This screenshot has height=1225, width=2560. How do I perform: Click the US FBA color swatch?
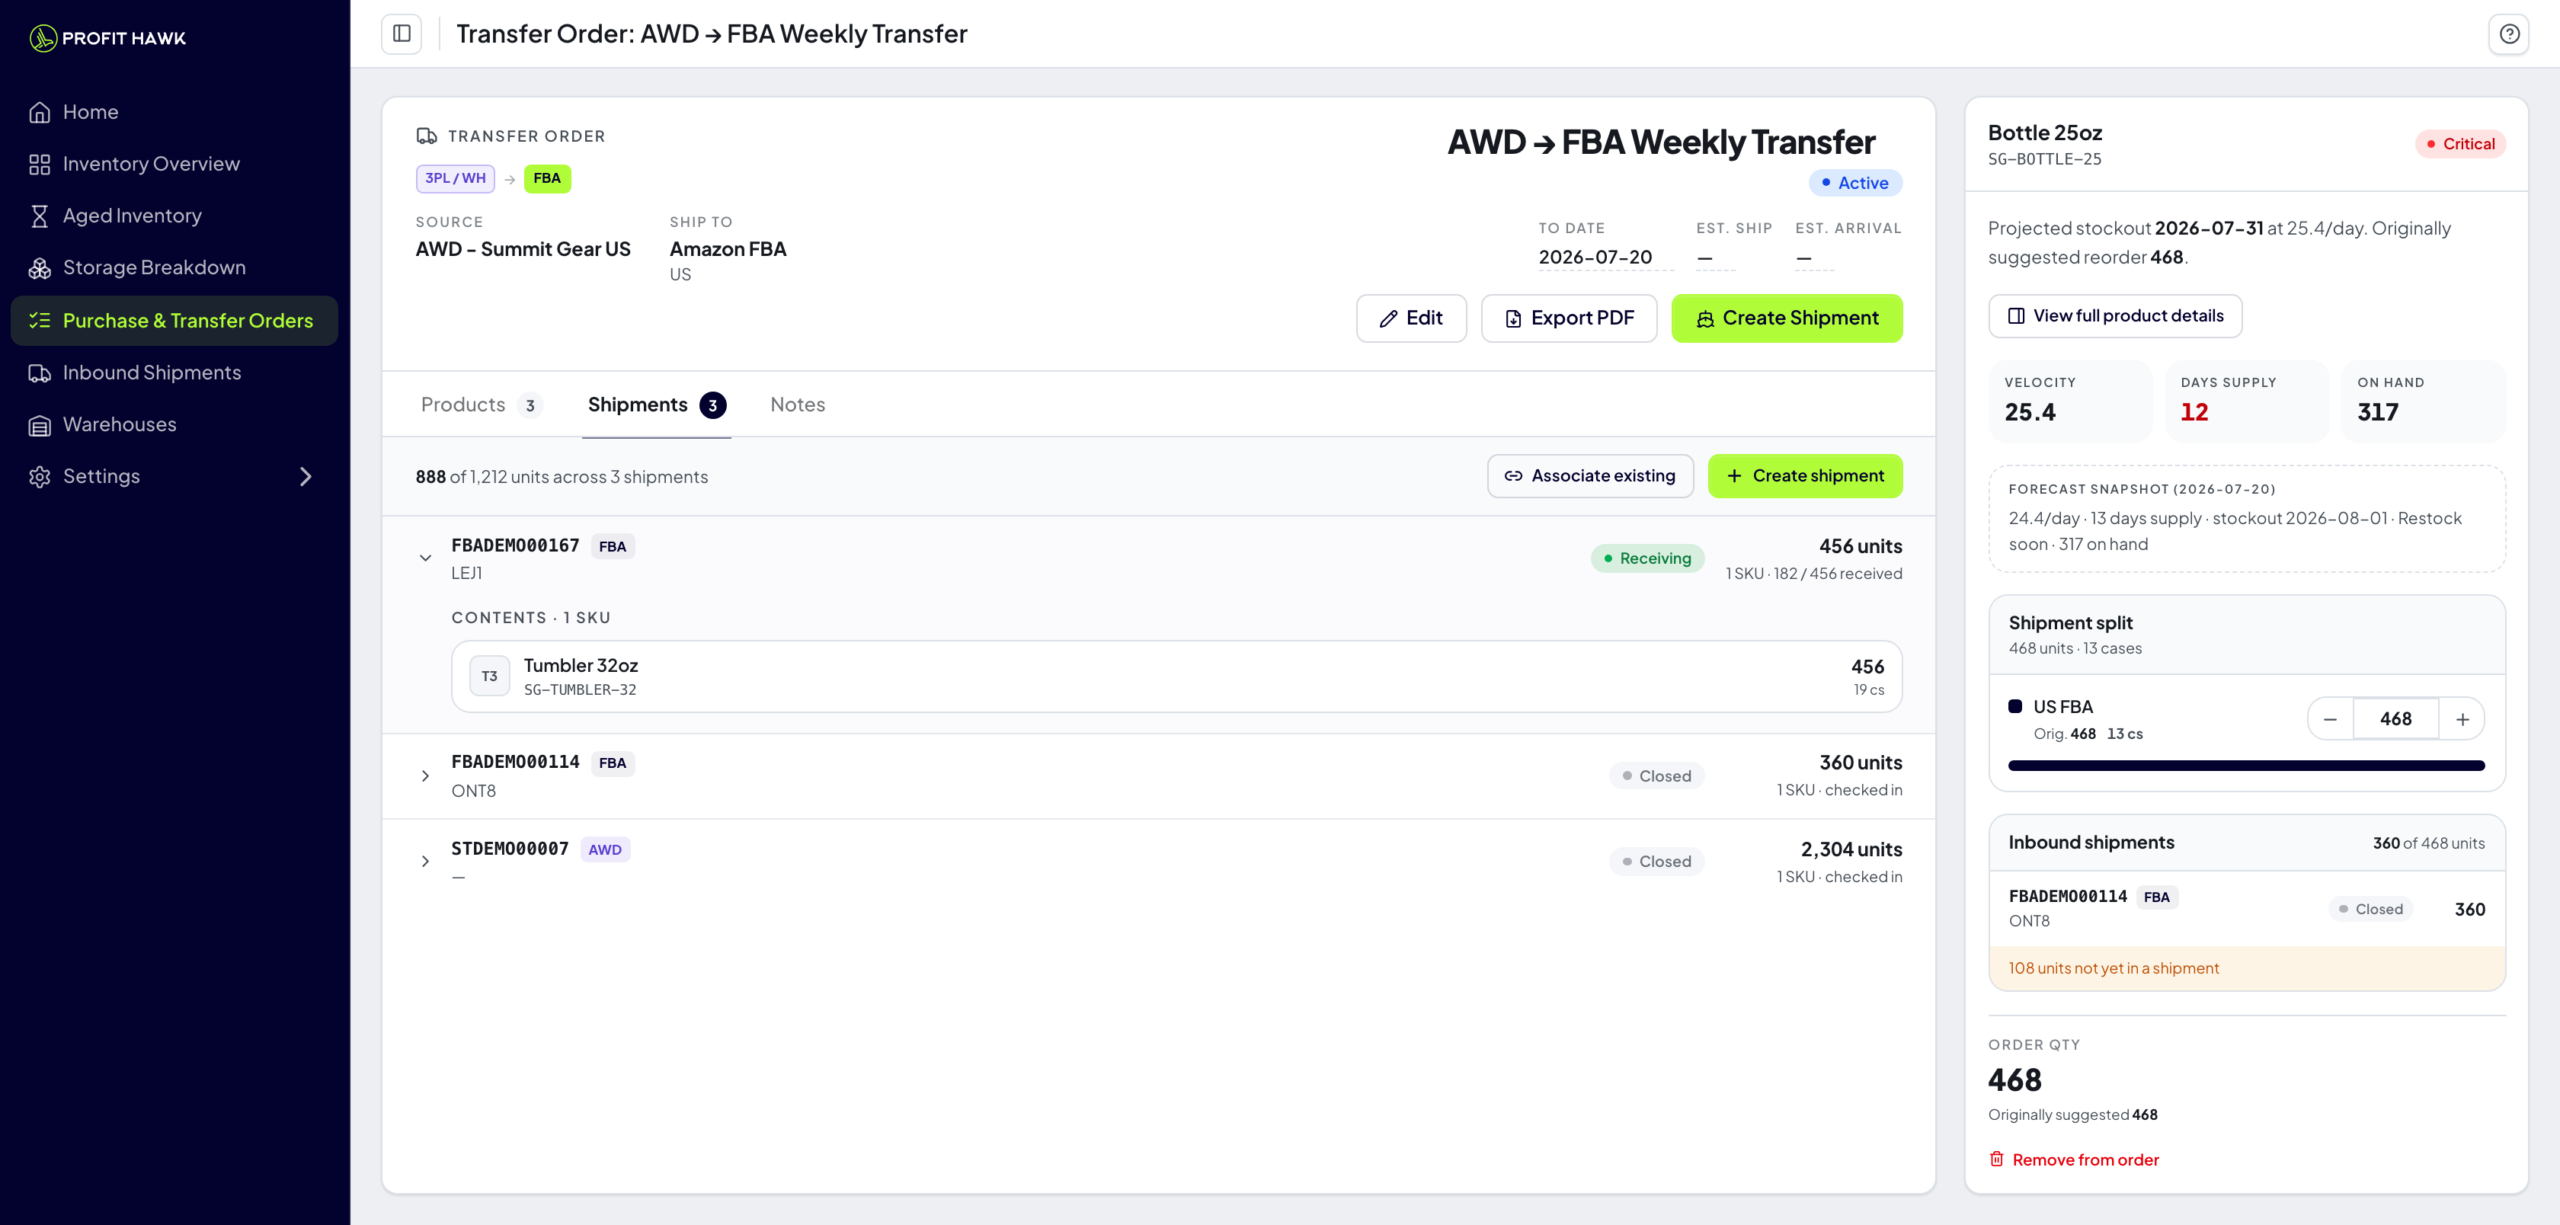pyautogui.click(x=2015, y=707)
